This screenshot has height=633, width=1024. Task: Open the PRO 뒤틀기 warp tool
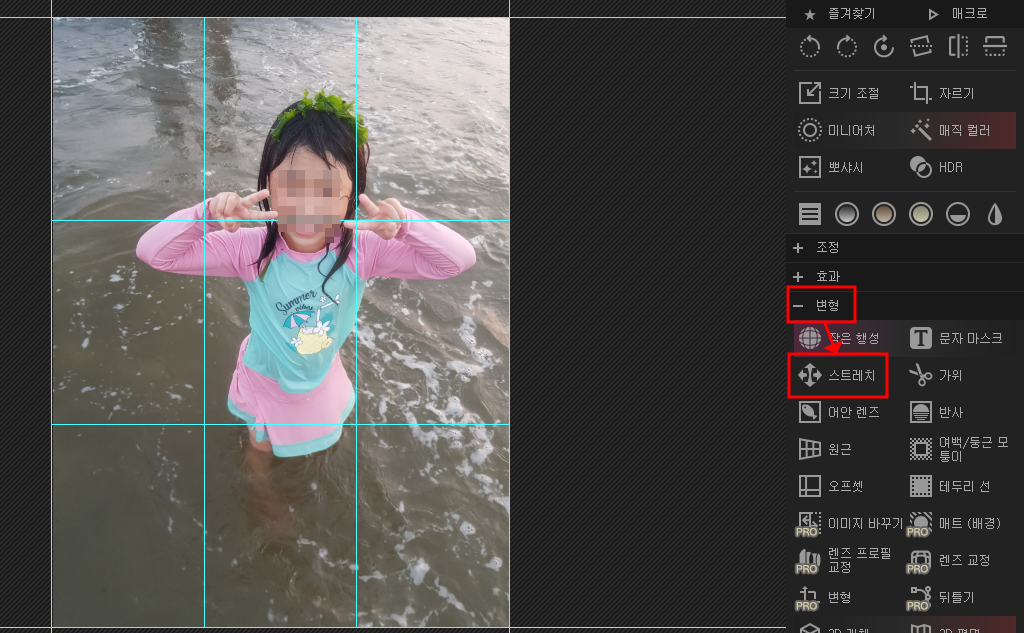[942, 597]
